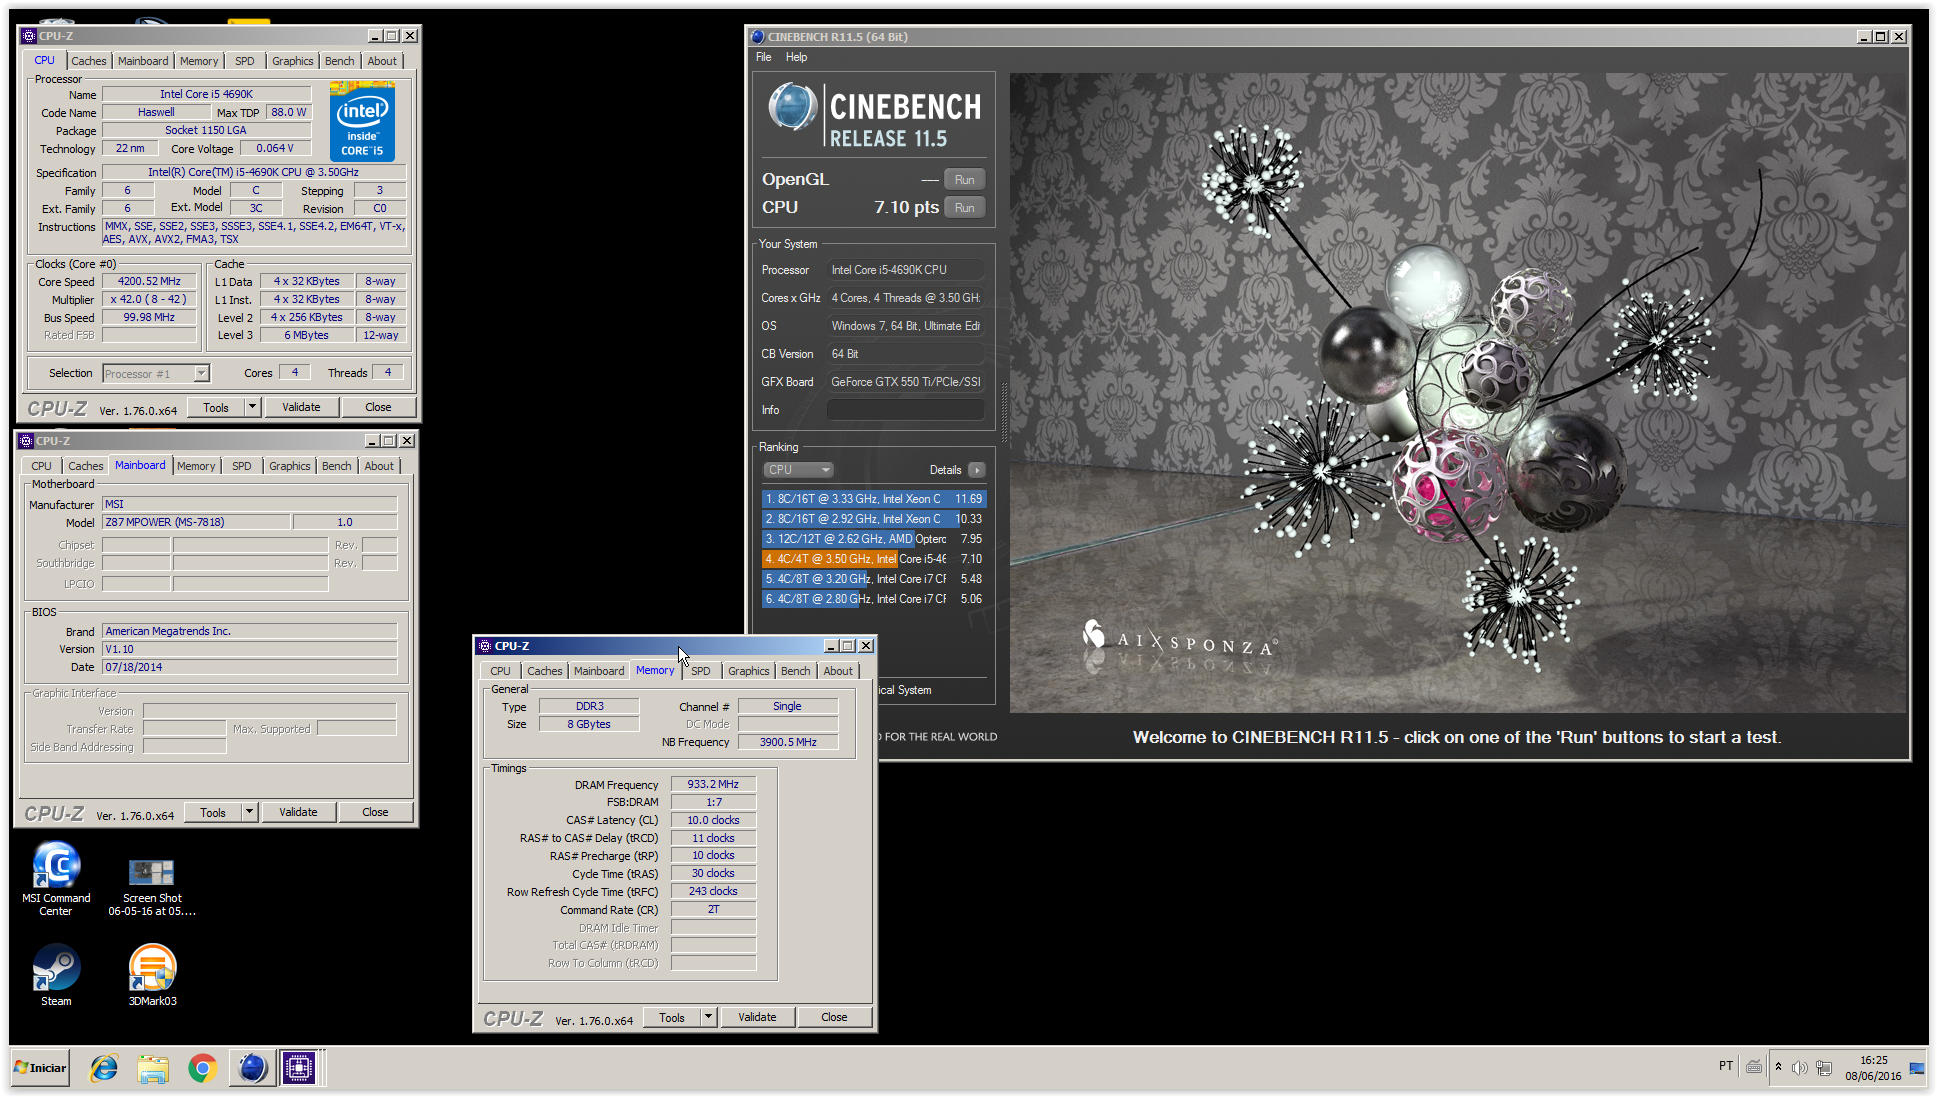
Task: Click the ranking Details arrow button
Action: 977,470
